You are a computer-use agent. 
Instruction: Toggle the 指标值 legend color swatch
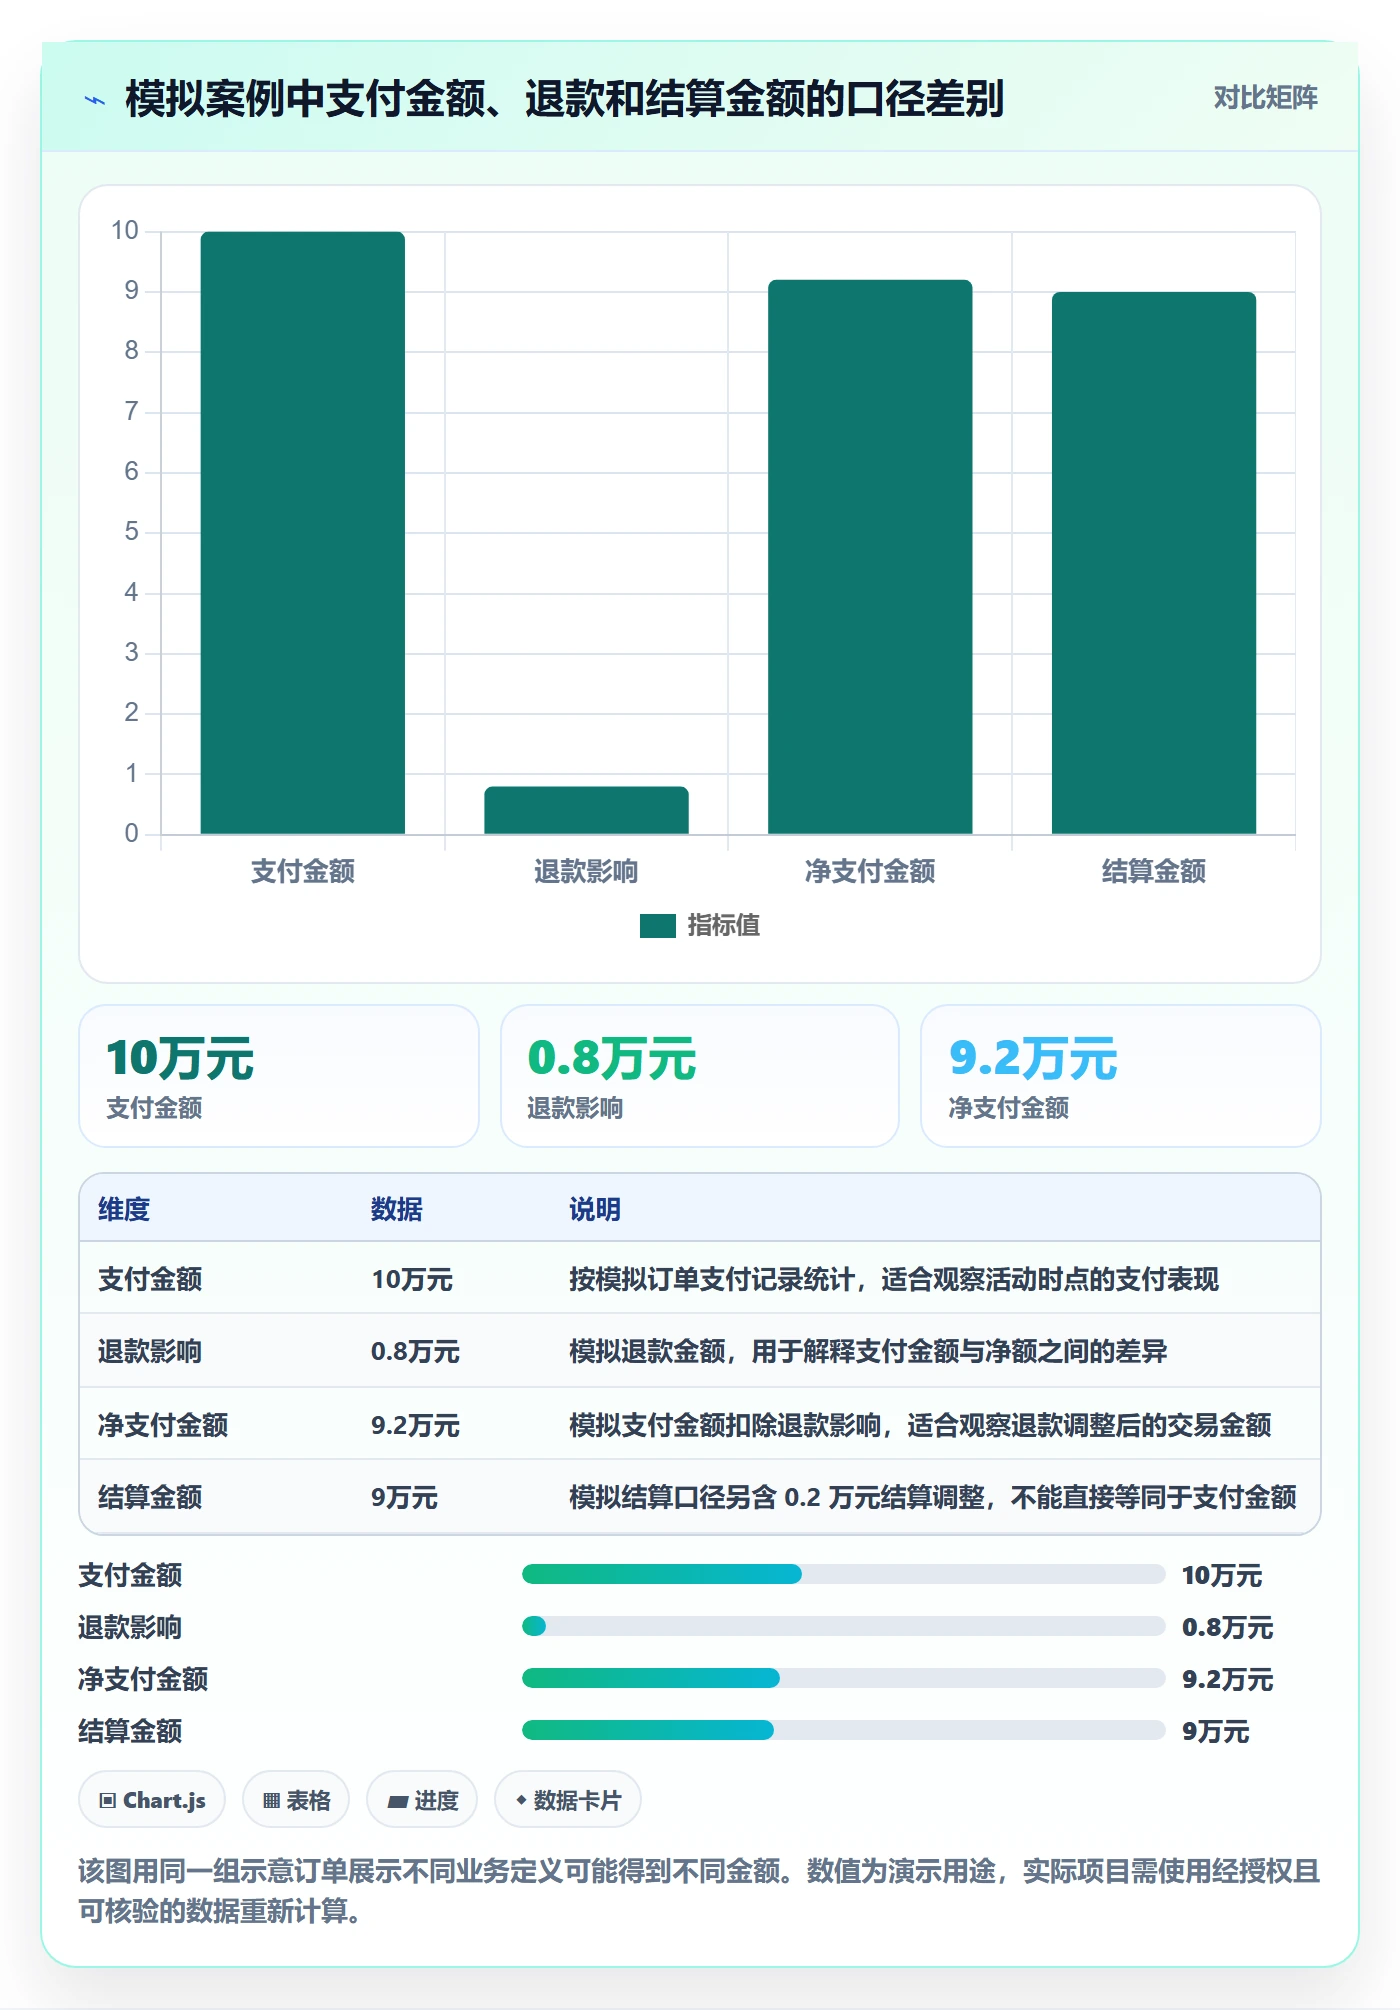(x=657, y=926)
